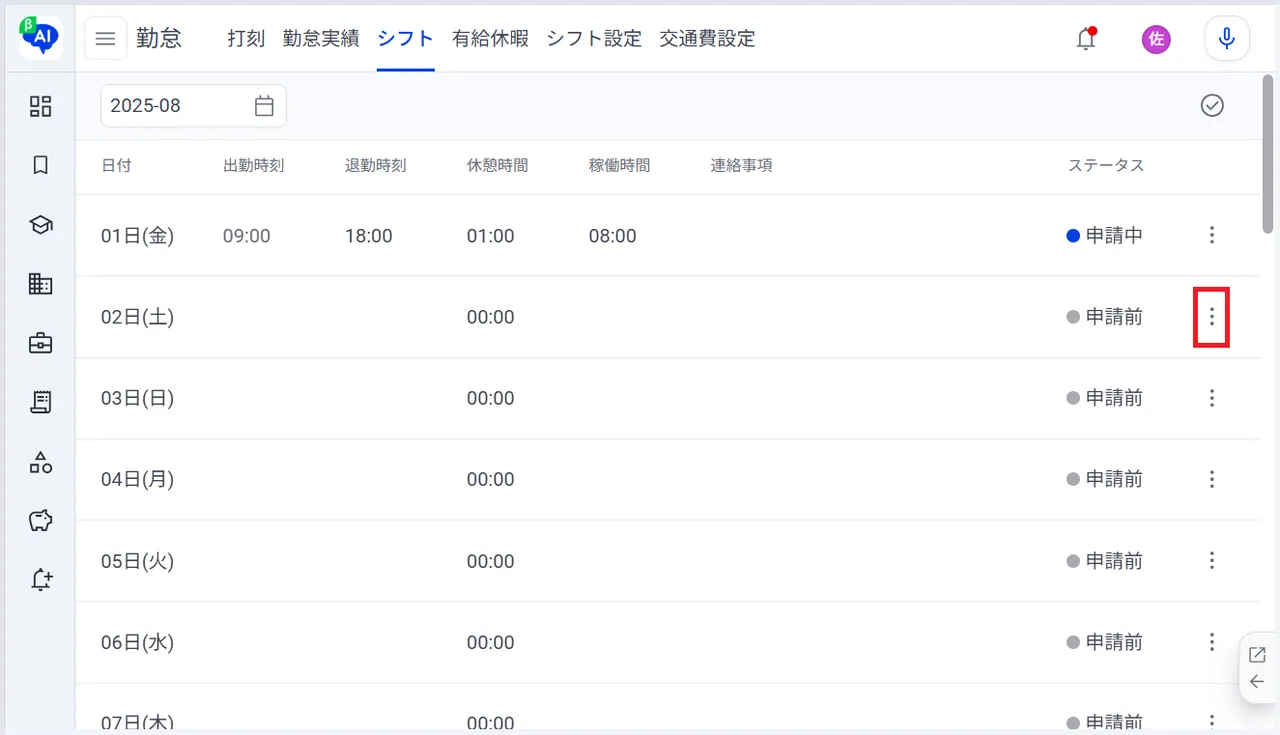Viewport: 1280px width, 735px height.
Task: Switch to the 勤怠実績 tab
Action: 321,39
